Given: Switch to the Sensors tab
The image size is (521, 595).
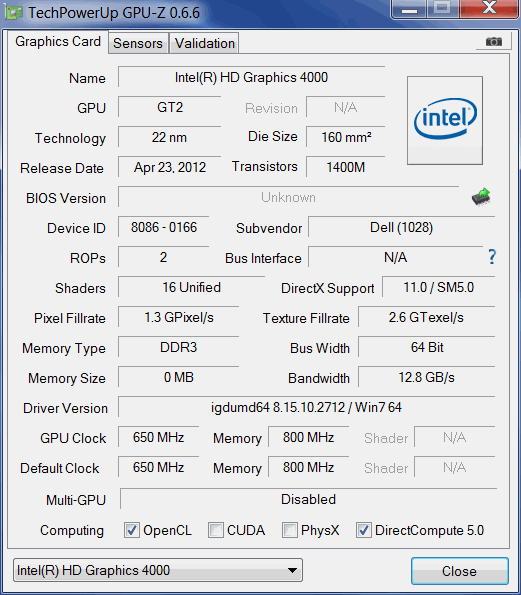Looking at the screenshot, I should point(138,43).
